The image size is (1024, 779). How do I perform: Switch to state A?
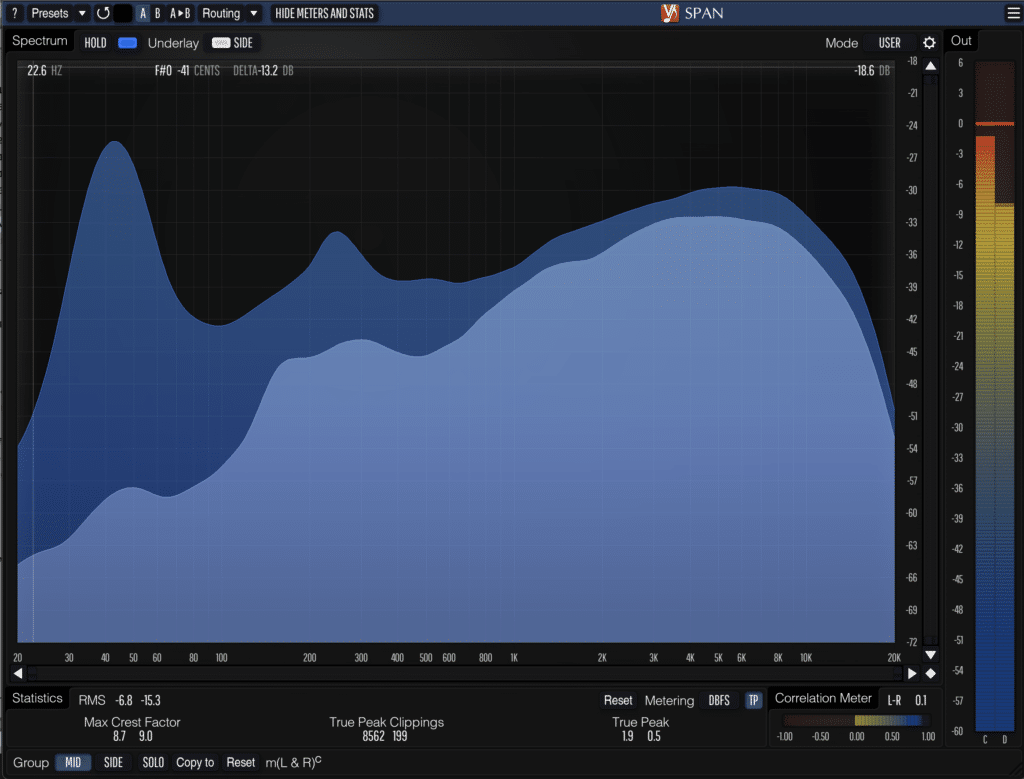[143, 13]
